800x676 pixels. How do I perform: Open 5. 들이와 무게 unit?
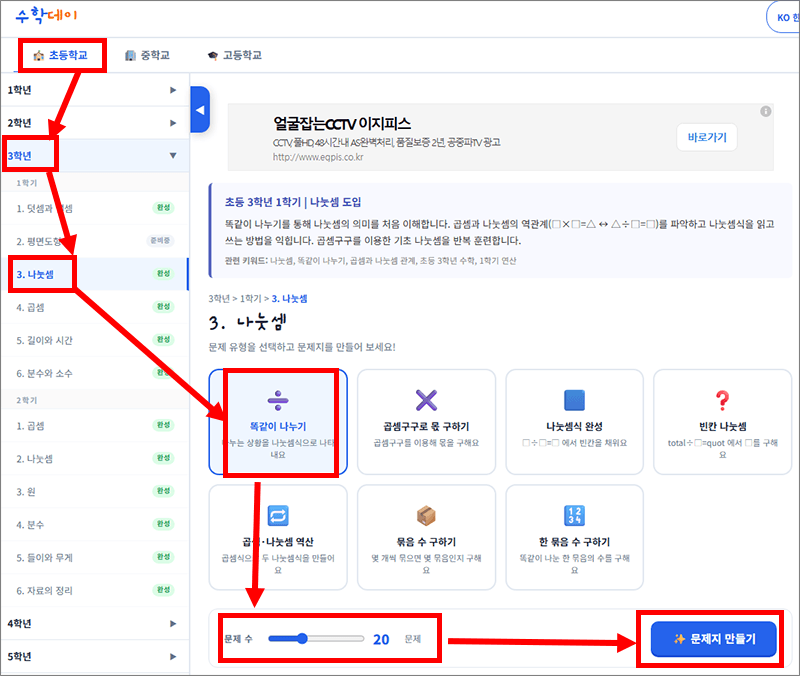tap(95, 558)
